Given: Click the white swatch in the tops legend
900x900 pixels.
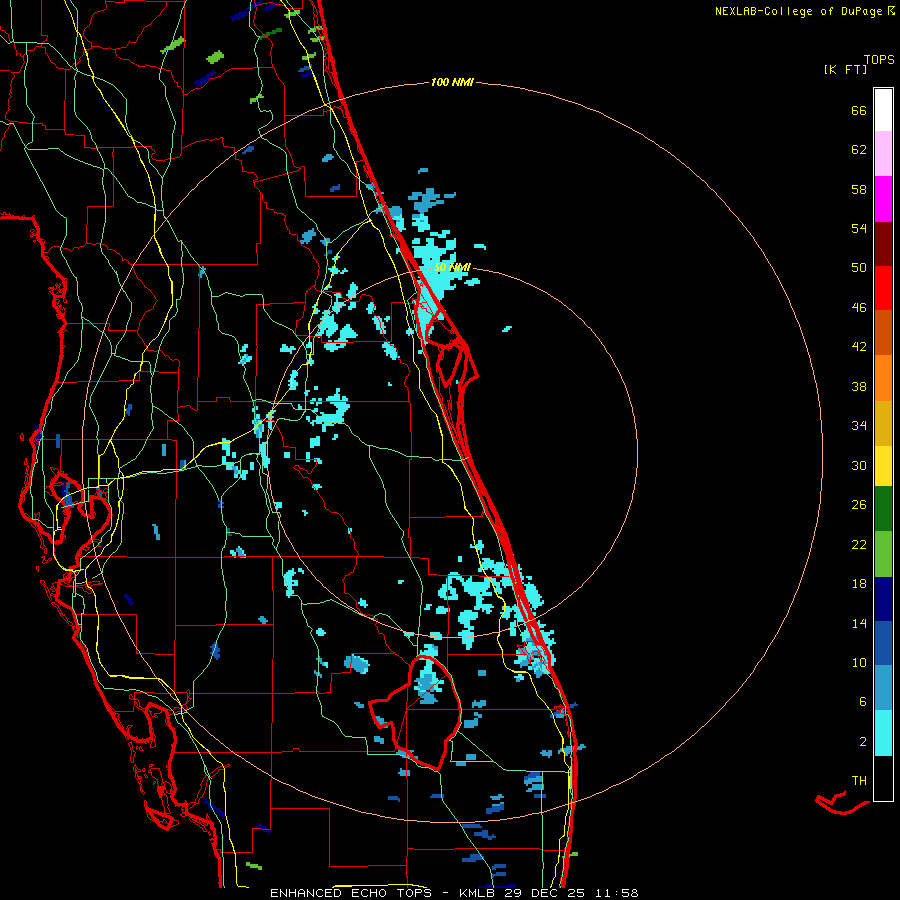Looking at the screenshot, I should (x=883, y=110).
